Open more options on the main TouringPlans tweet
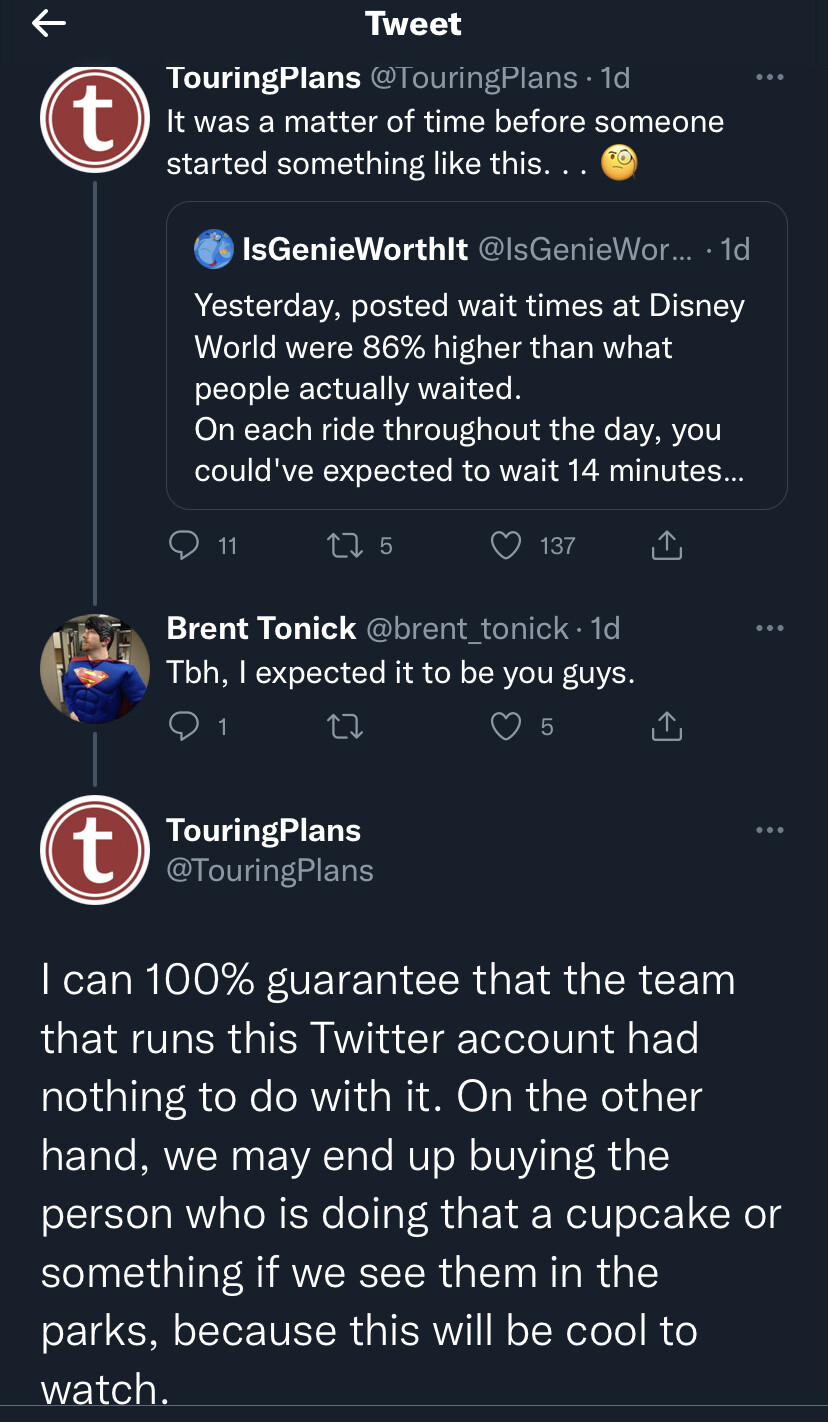The width and height of the screenshot is (828, 1422). point(770,830)
